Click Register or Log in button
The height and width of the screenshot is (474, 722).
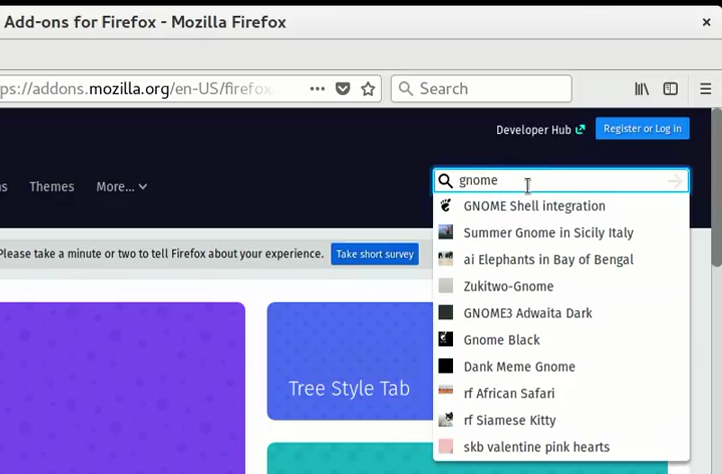(642, 129)
